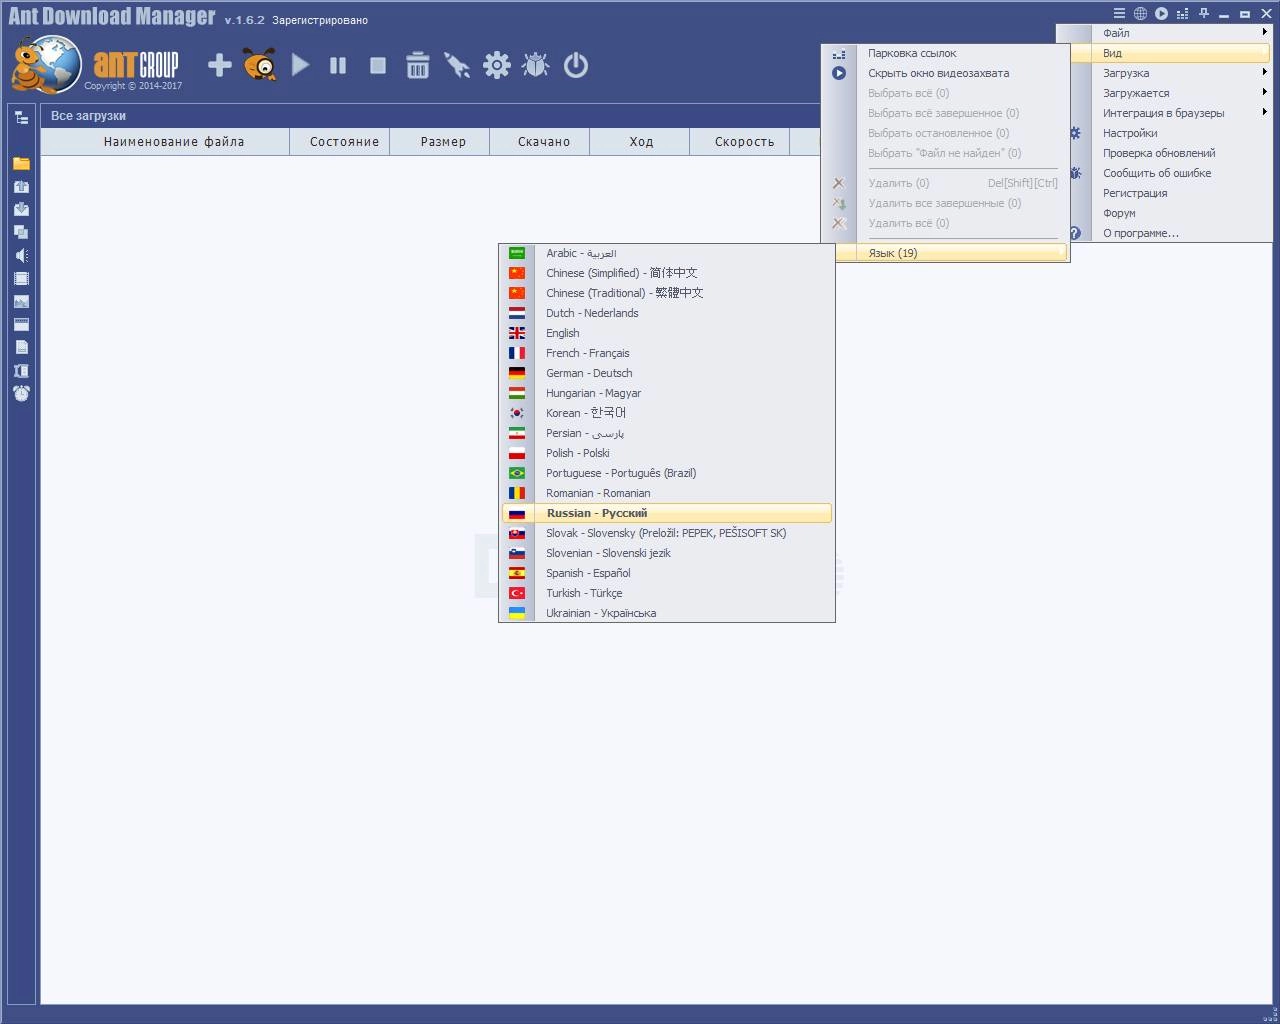Select the audio speaker category icon
The height and width of the screenshot is (1024, 1280).
[x=21, y=255]
